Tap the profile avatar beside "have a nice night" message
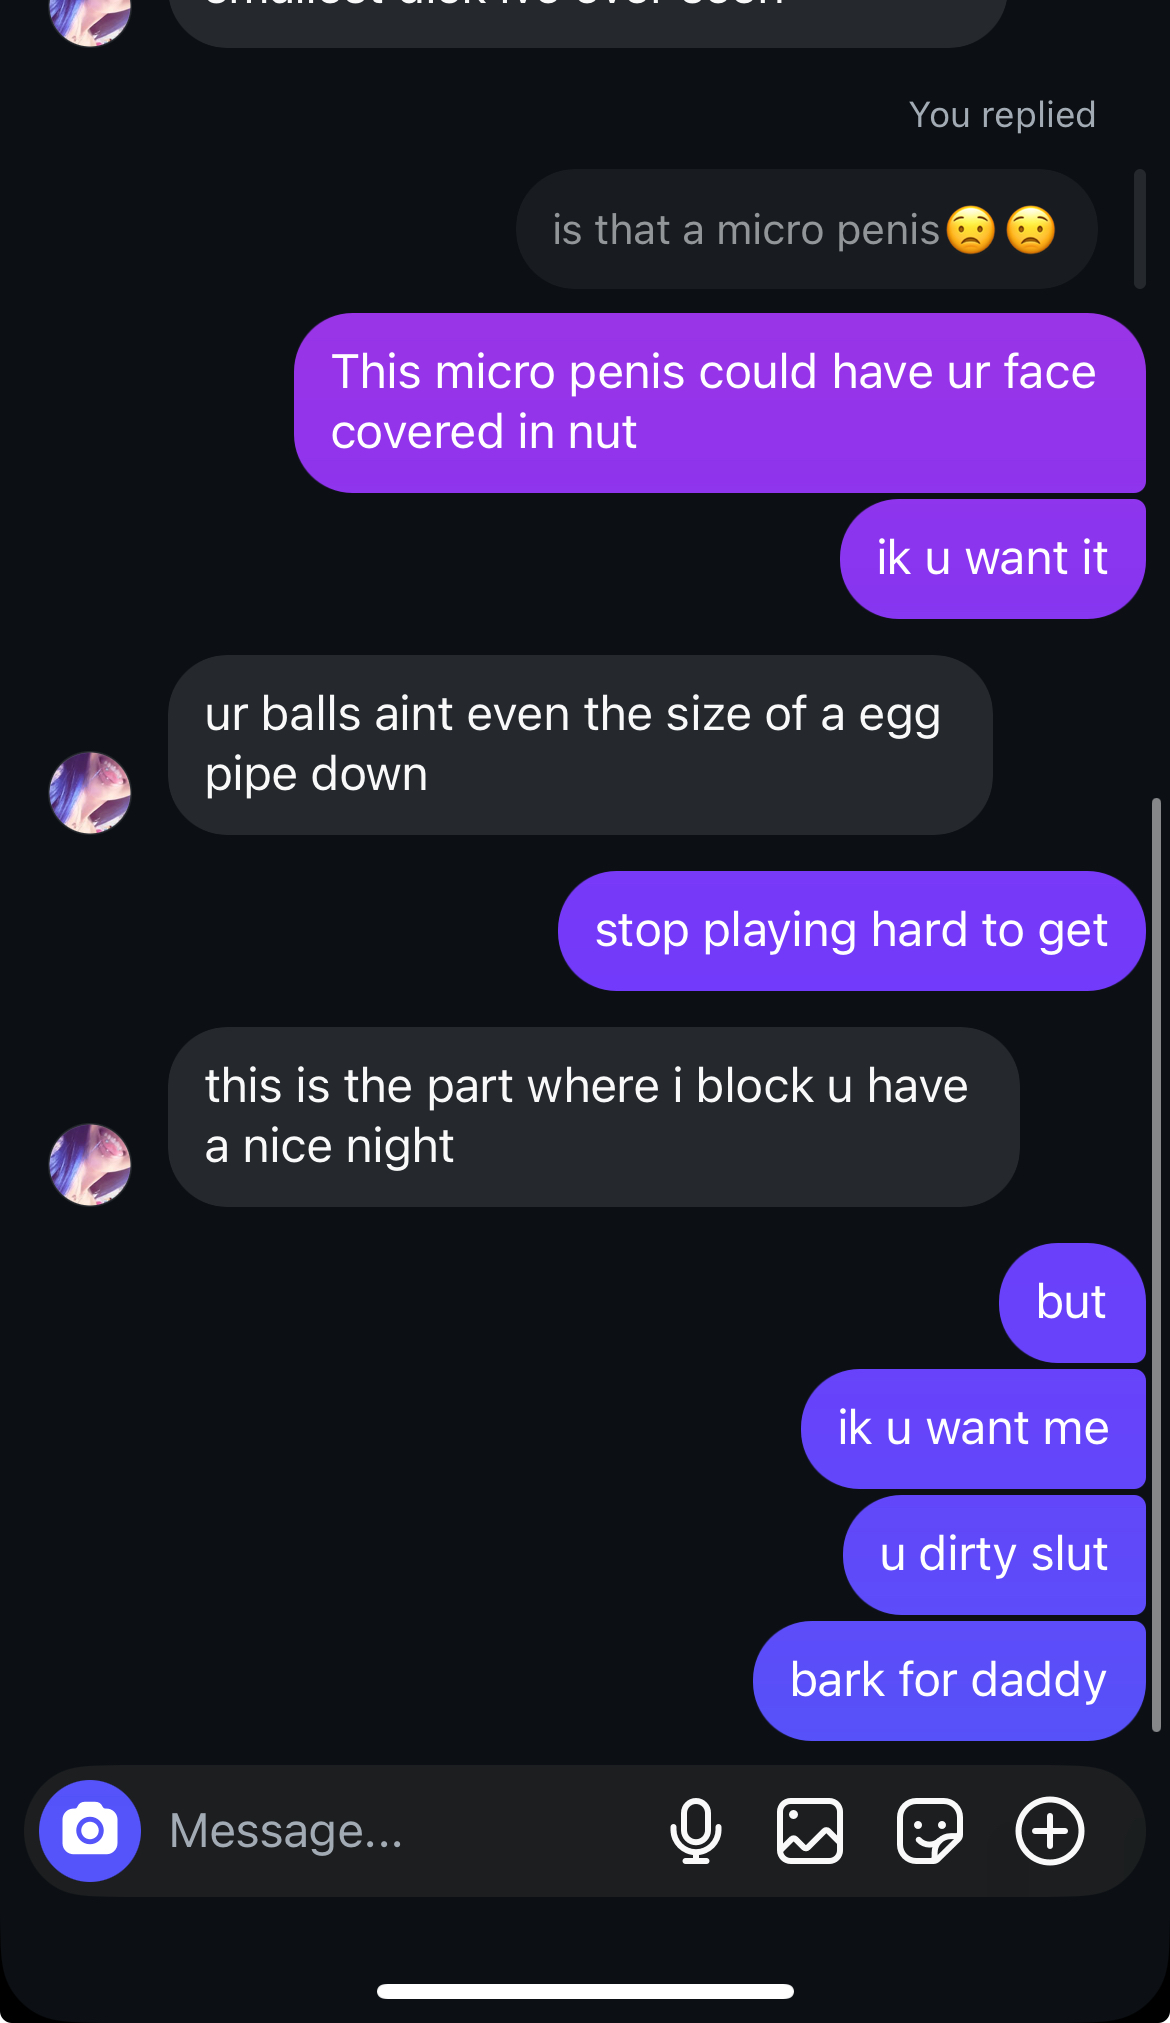This screenshot has height=2023, width=1170. pos(90,1165)
